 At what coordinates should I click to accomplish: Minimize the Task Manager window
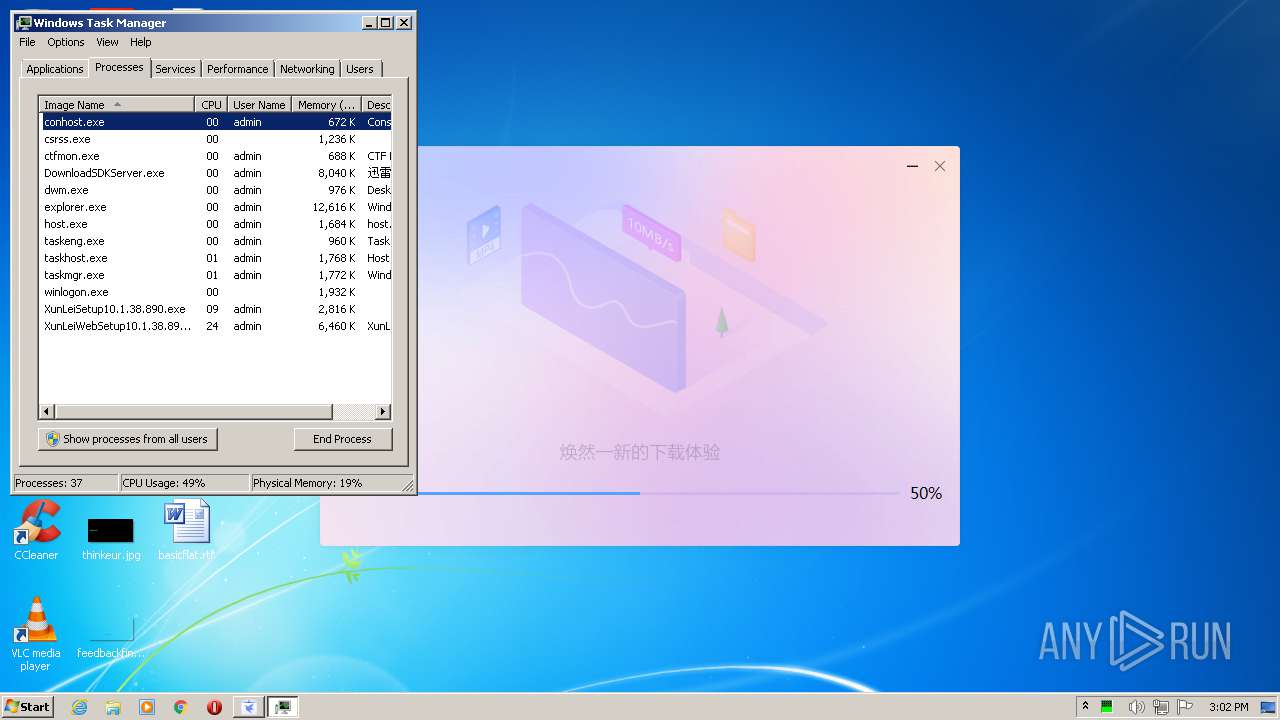[368, 22]
